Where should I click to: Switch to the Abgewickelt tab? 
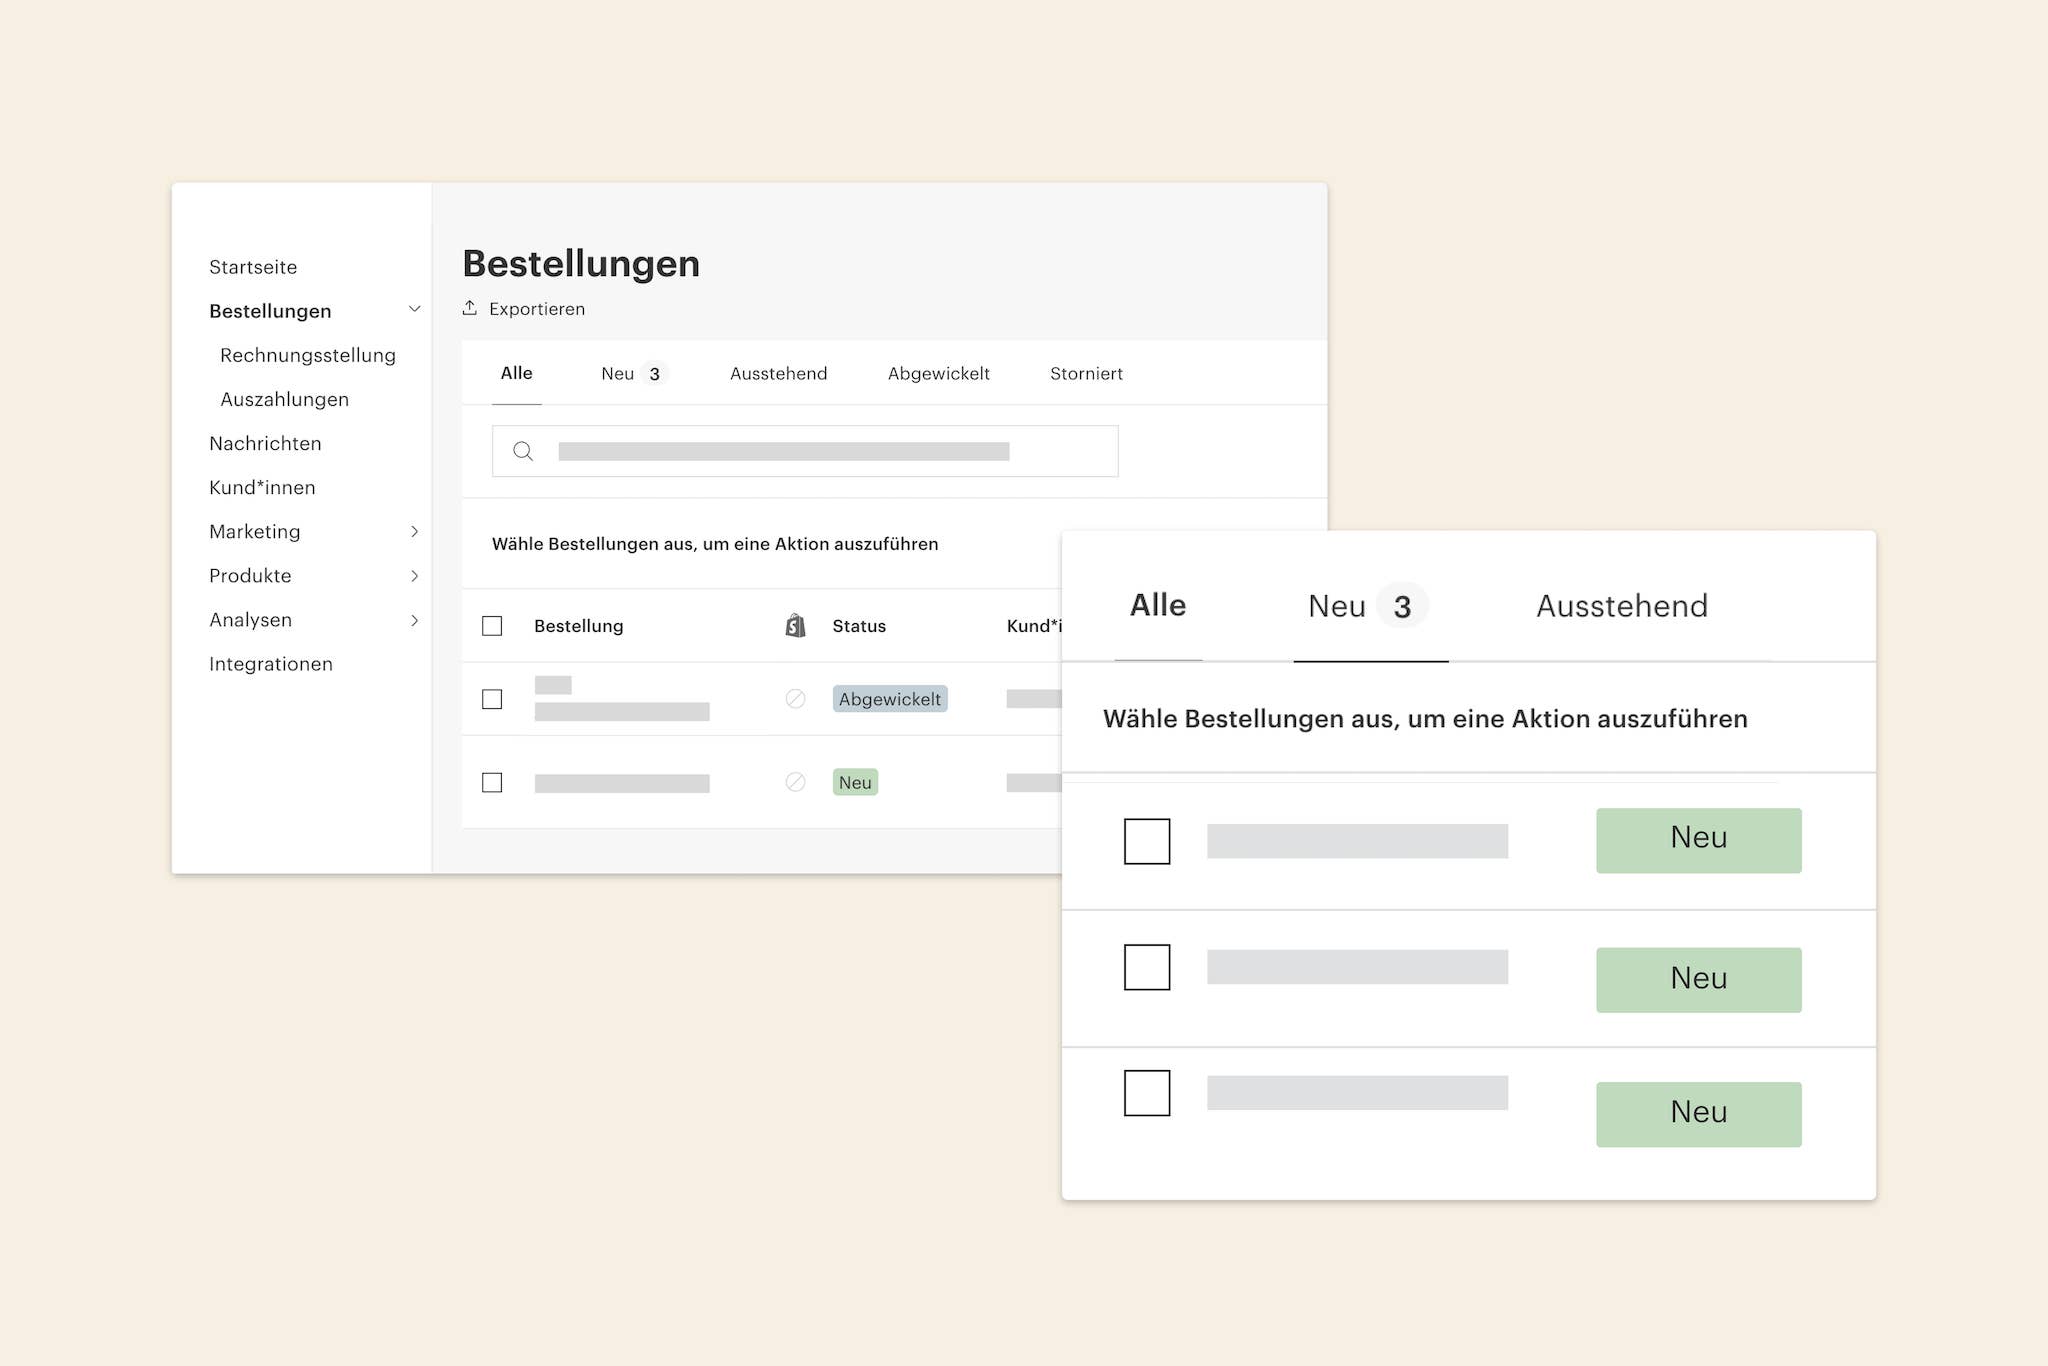tap(938, 374)
